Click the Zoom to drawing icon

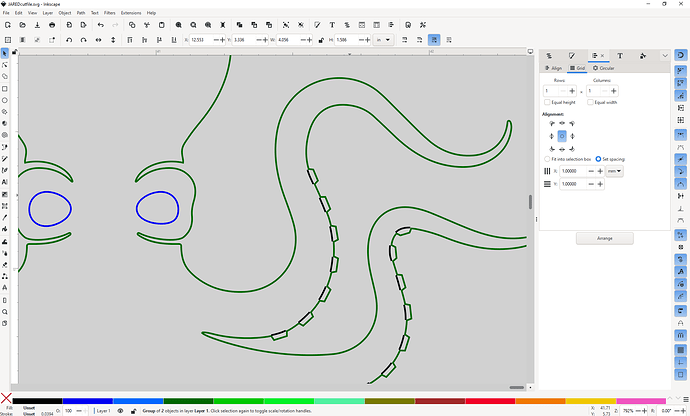click(x=193, y=25)
